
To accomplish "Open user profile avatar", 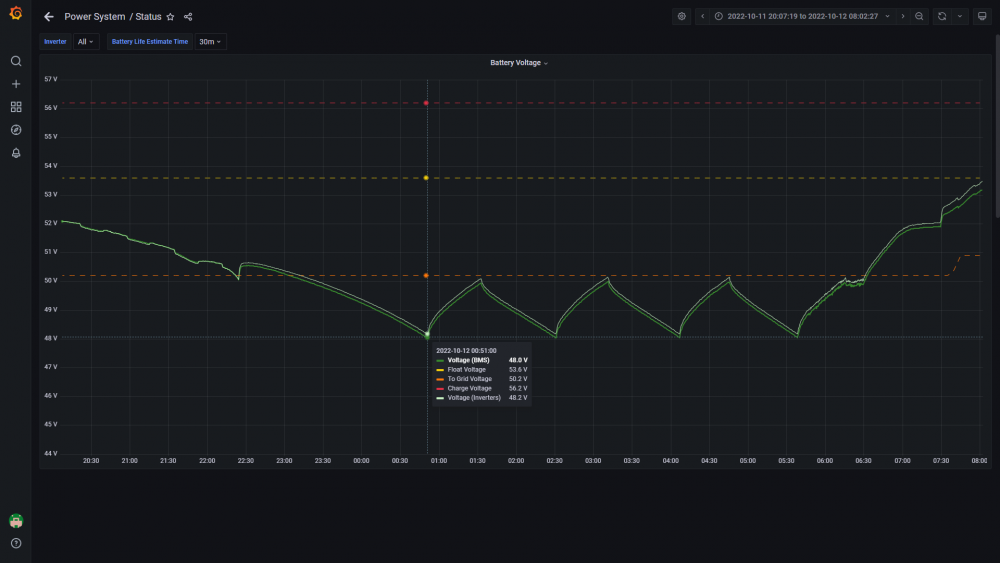I will (16, 521).
